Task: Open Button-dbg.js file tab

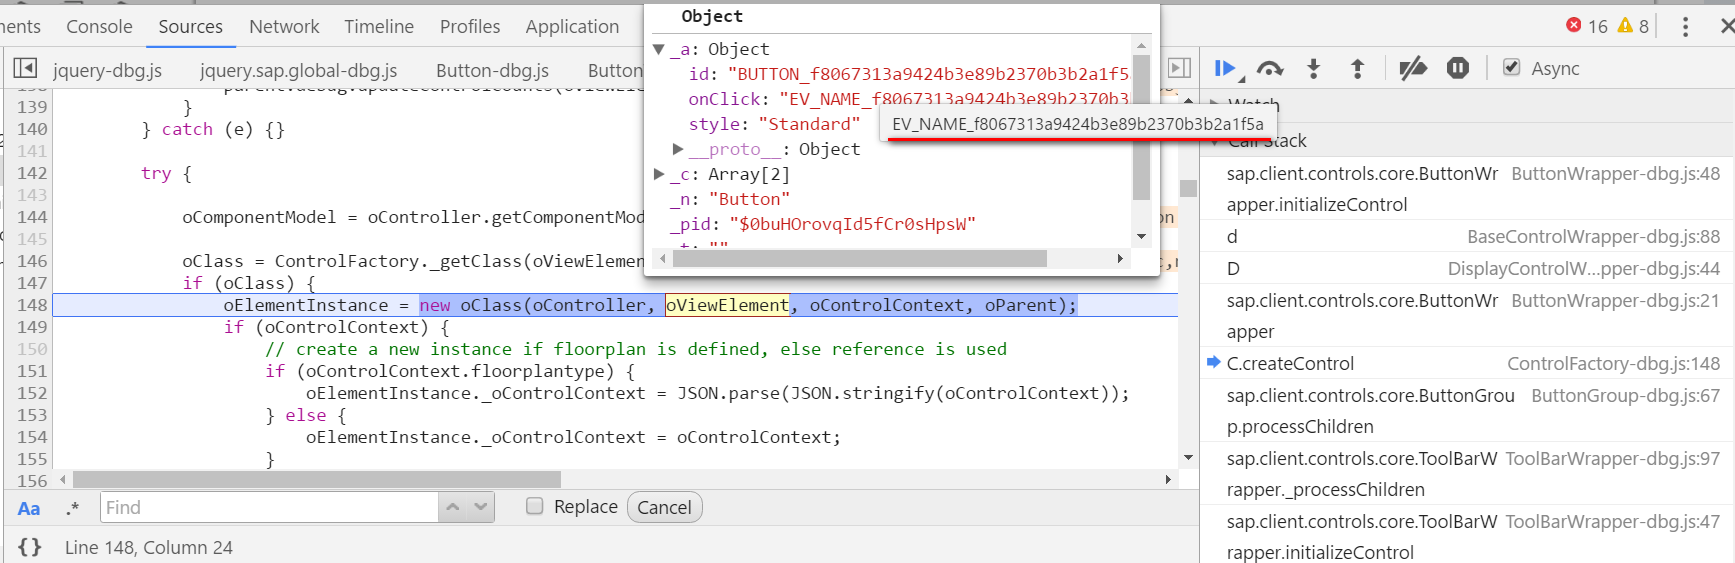Action: [492, 70]
